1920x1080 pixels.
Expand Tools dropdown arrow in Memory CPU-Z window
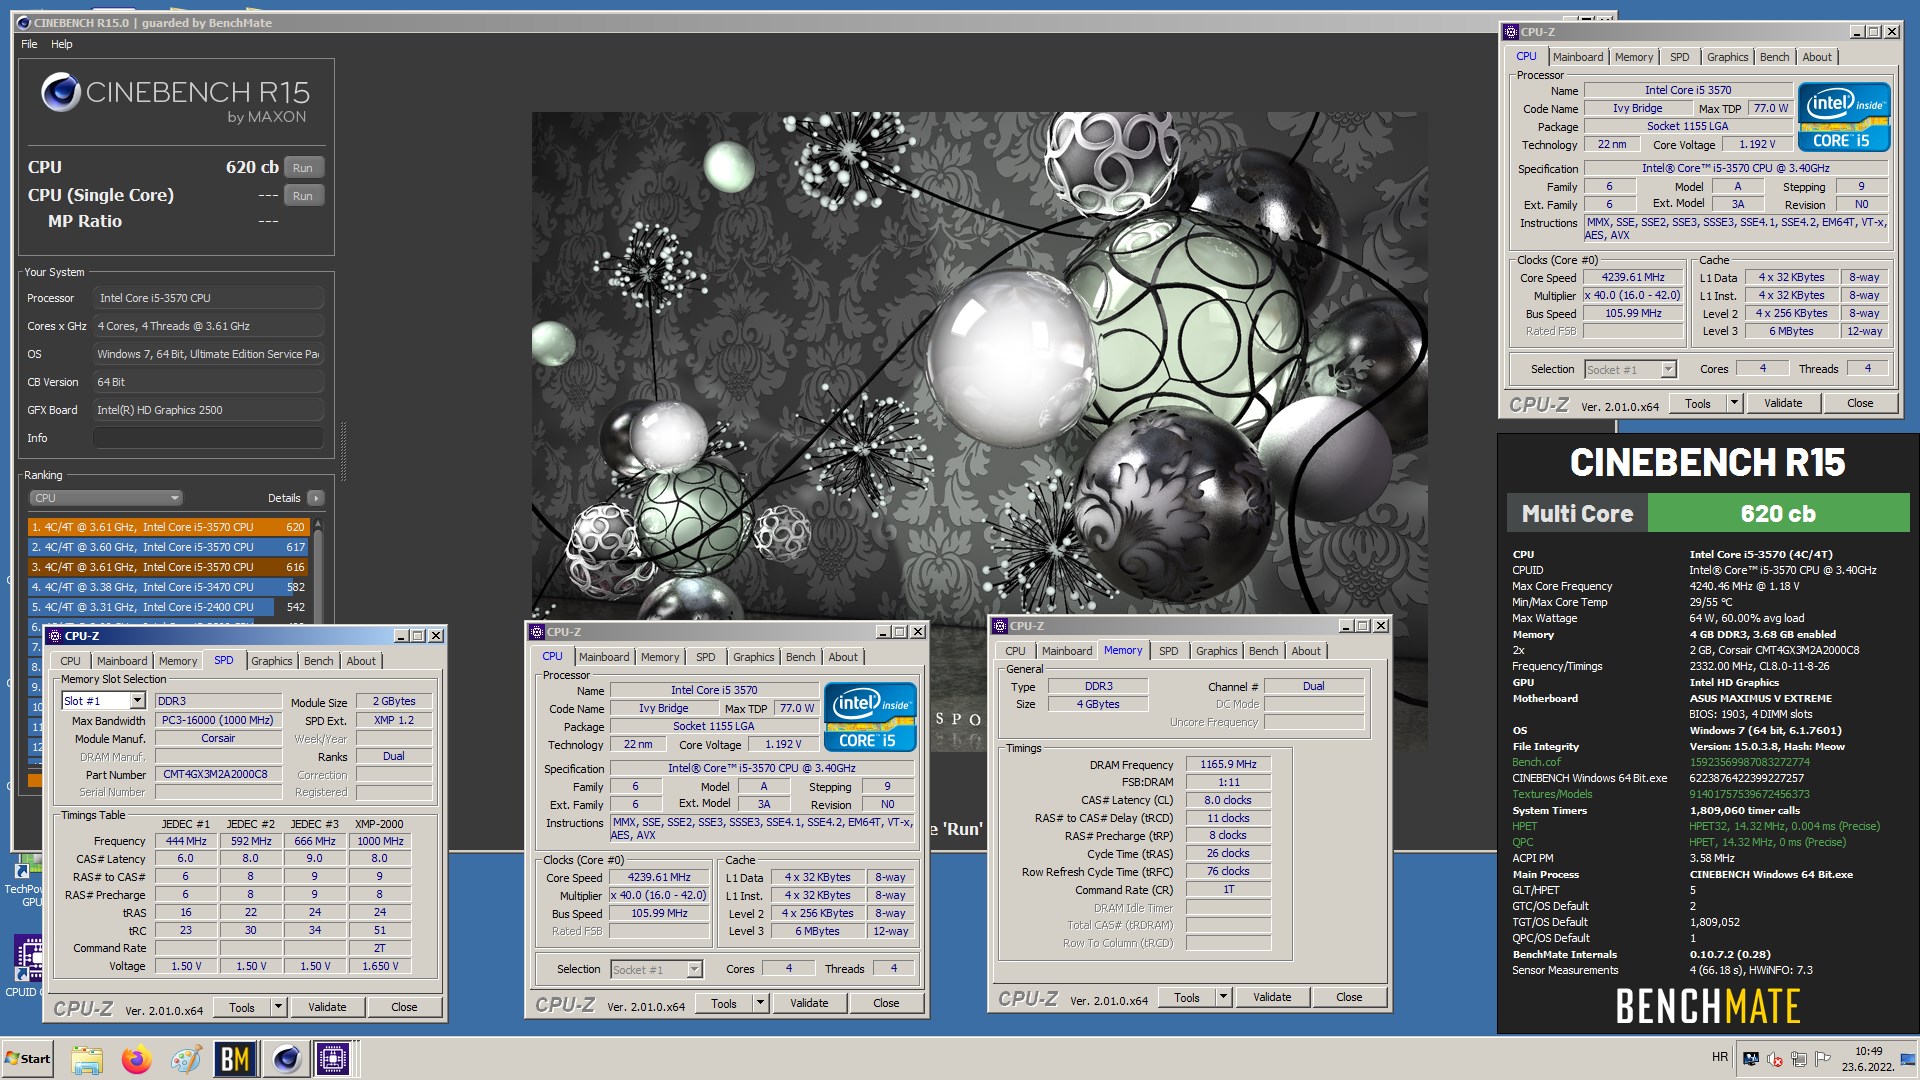(1223, 997)
